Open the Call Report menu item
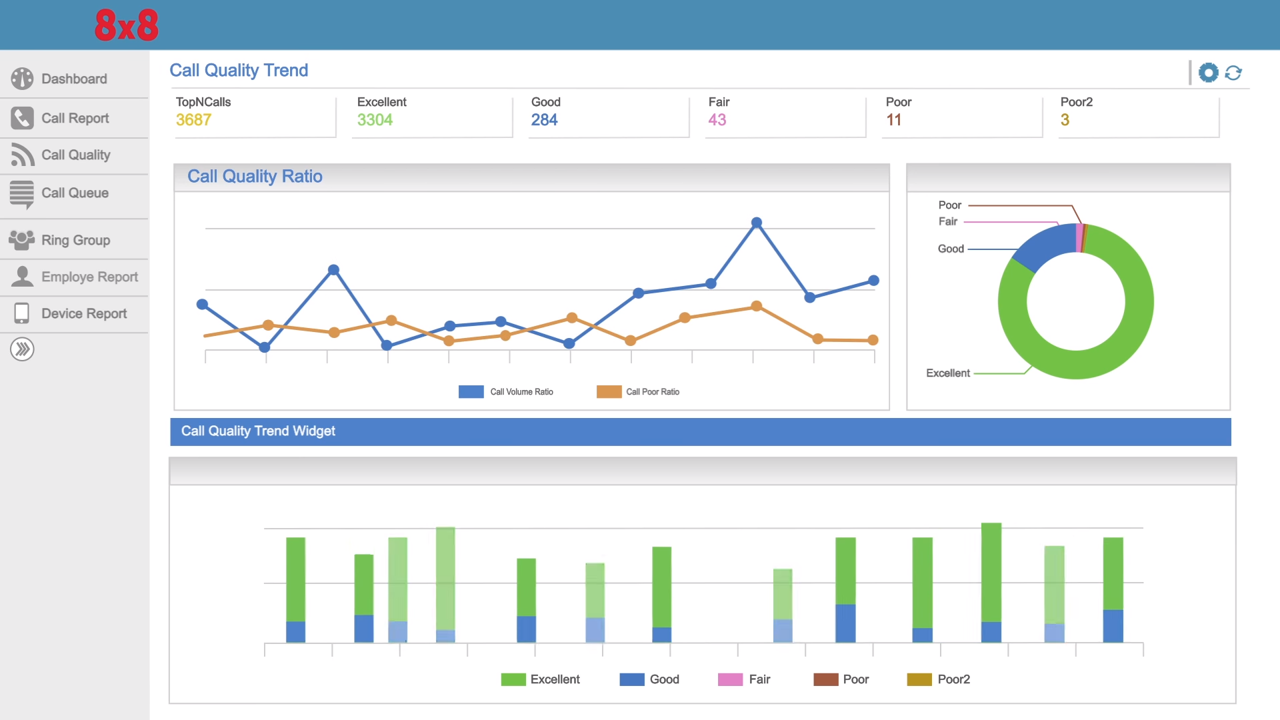This screenshot has width=1280, height=720. pos(74,118)
